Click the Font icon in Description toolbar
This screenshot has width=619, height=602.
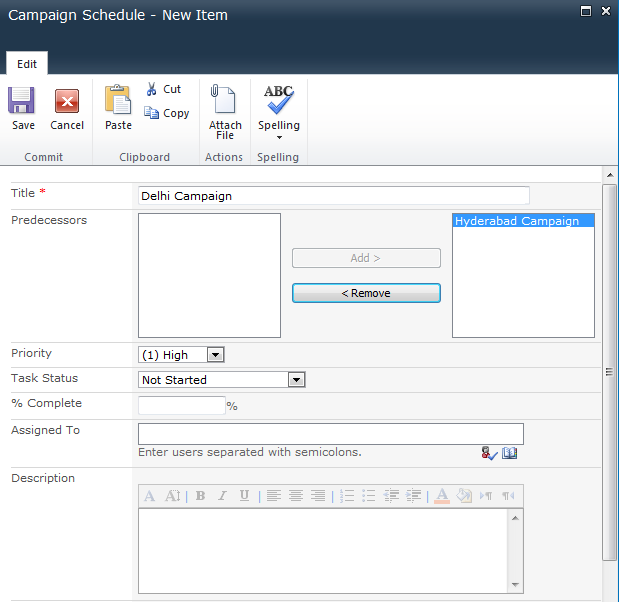point(150,496)
